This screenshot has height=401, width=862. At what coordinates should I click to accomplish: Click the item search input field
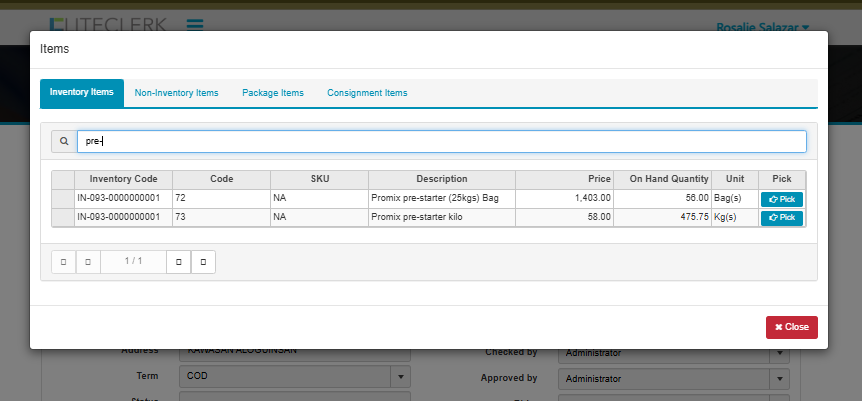442,141
